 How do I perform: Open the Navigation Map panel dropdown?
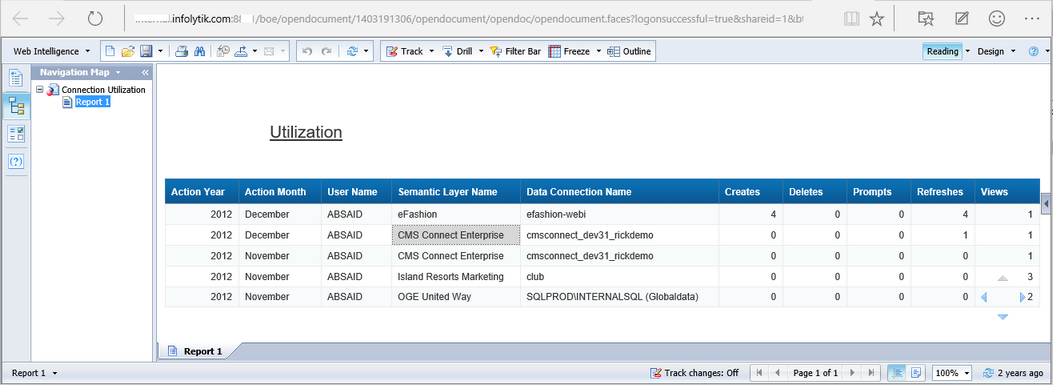coord(118,73)
